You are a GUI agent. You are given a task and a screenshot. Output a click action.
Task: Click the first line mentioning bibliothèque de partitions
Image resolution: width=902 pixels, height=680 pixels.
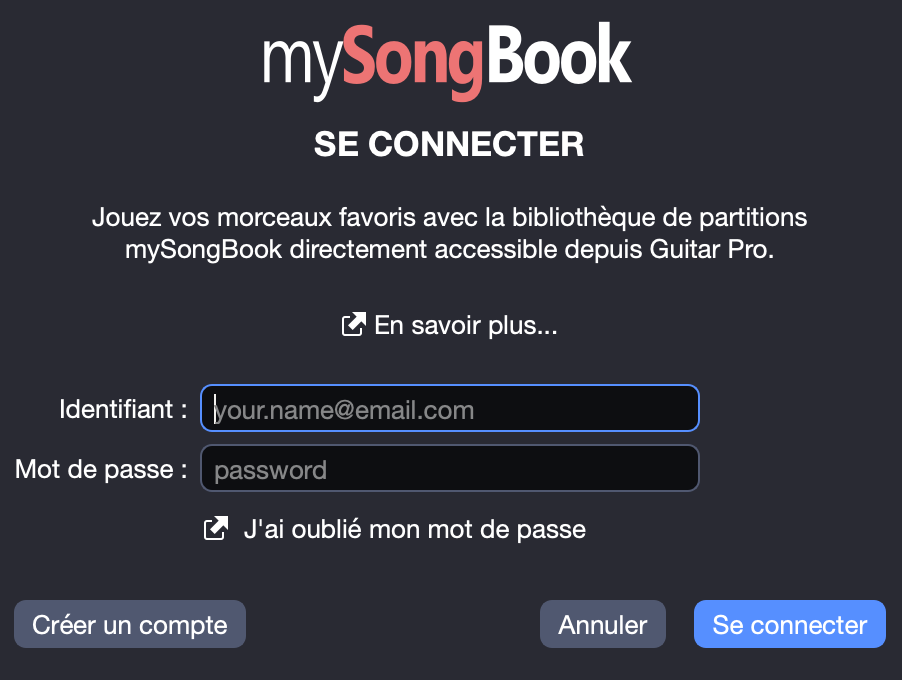[449, 217]
